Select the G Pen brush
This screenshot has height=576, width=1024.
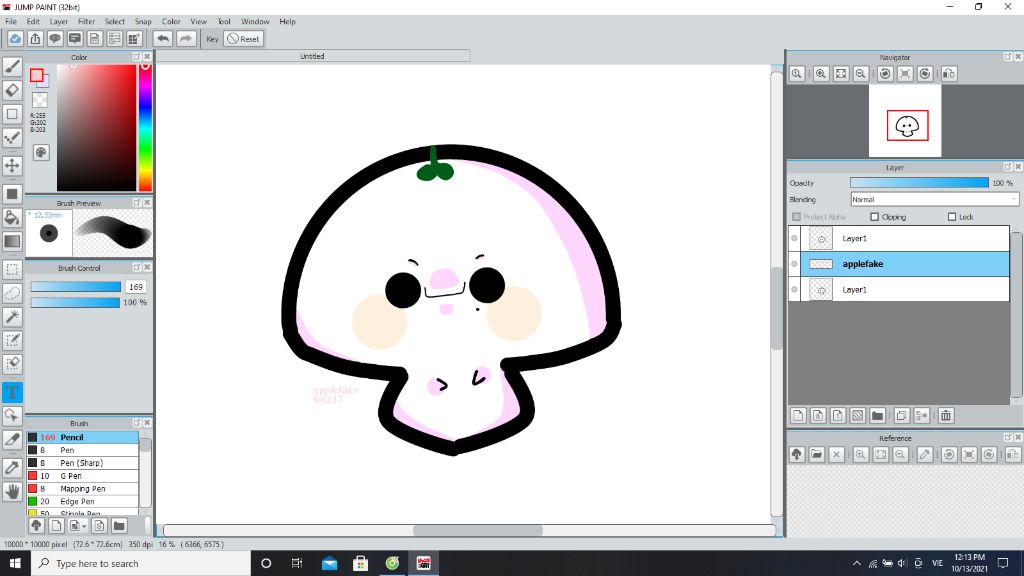(82, 476)
